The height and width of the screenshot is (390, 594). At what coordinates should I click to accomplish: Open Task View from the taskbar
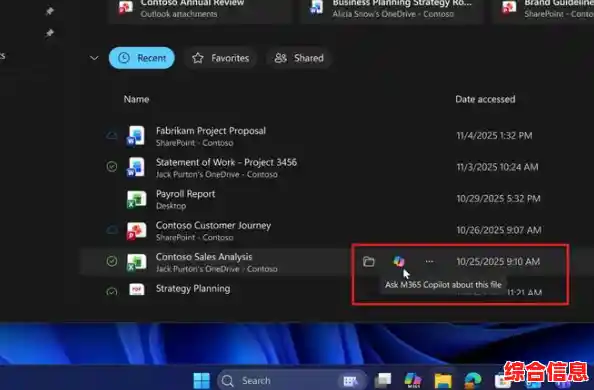tap(383, 380)
